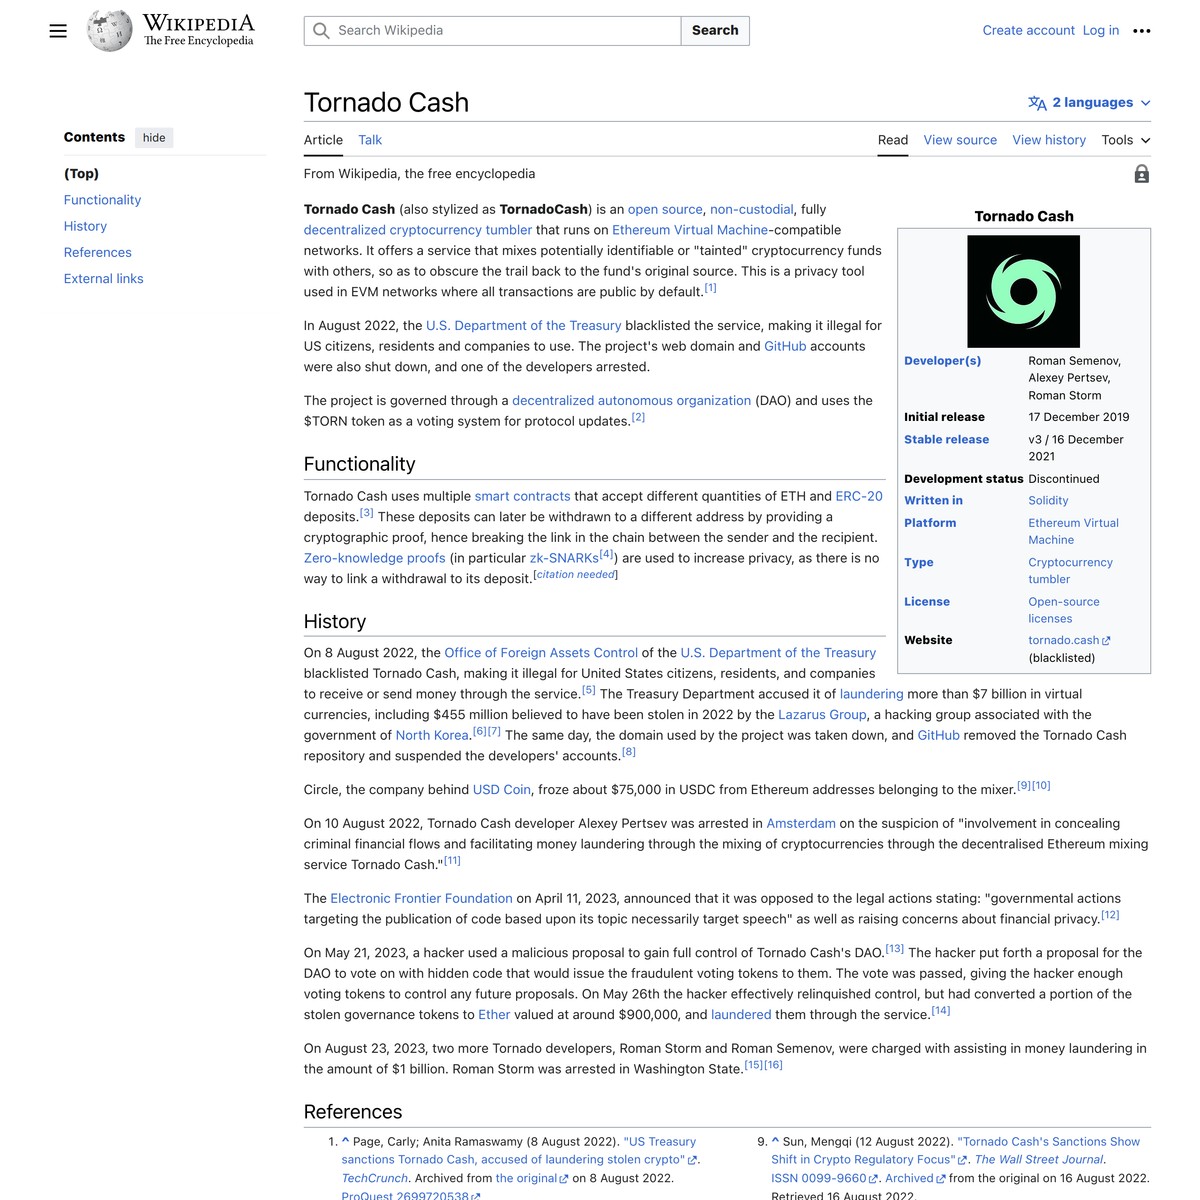Click the external link icon beside tornado.cash
The height and width of the screenshot is (1200, 1200).
(x=1106, y=640)
